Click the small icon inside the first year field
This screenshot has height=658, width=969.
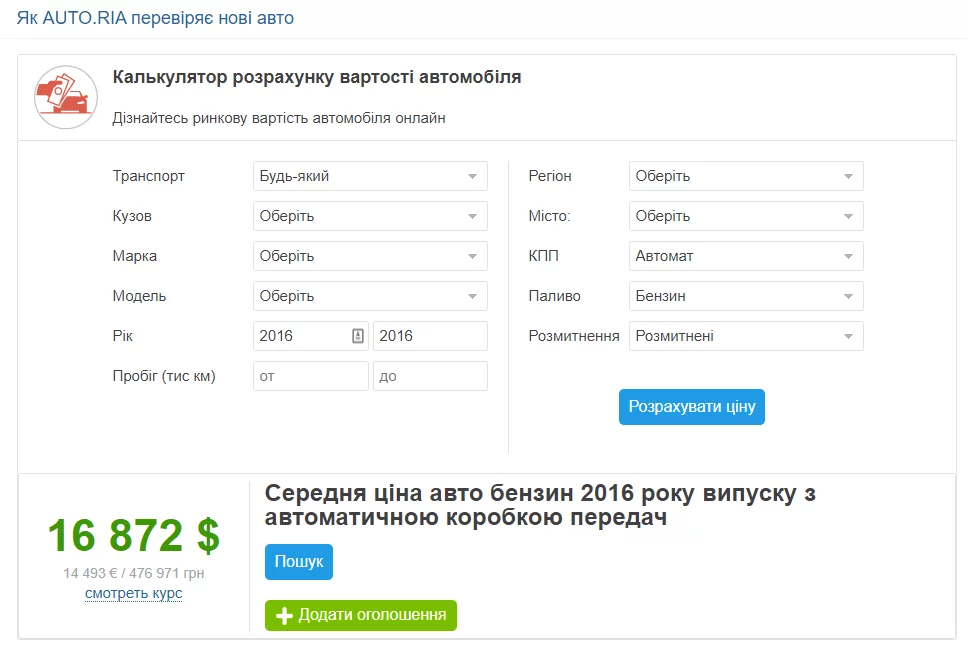pos(358,336)
